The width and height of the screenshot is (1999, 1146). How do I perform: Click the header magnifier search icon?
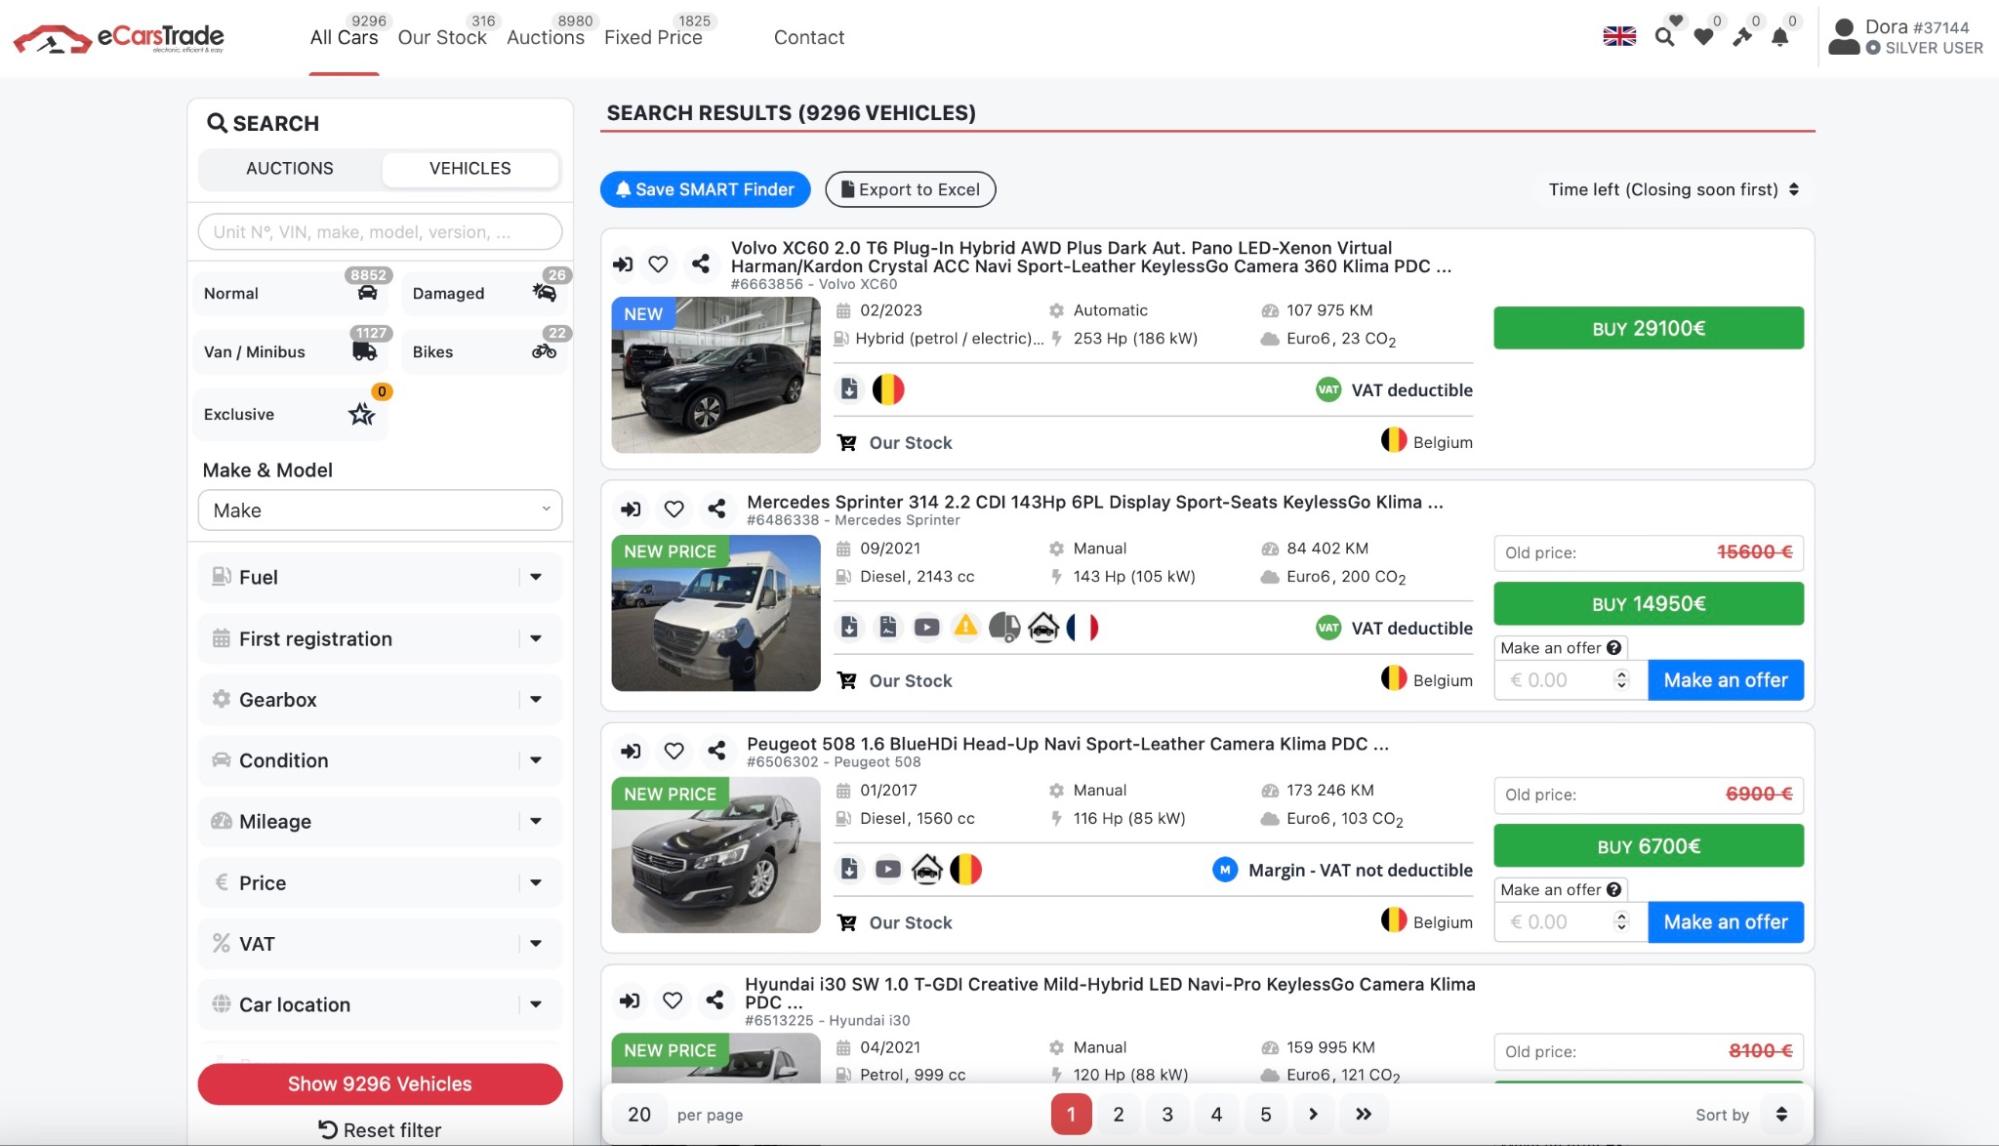coord(1664,38)
